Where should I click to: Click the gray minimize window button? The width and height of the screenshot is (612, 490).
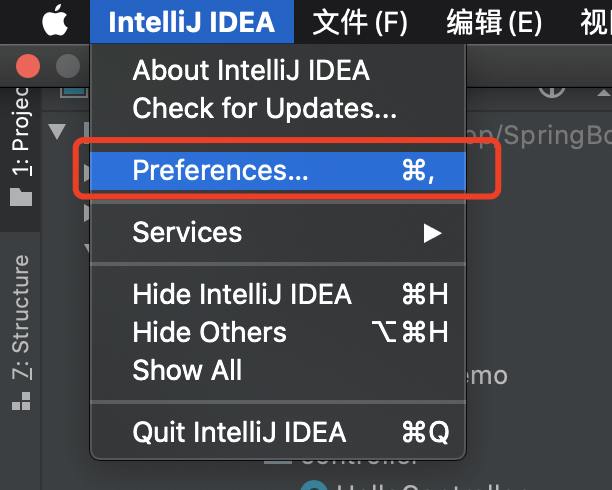(68, 66)
